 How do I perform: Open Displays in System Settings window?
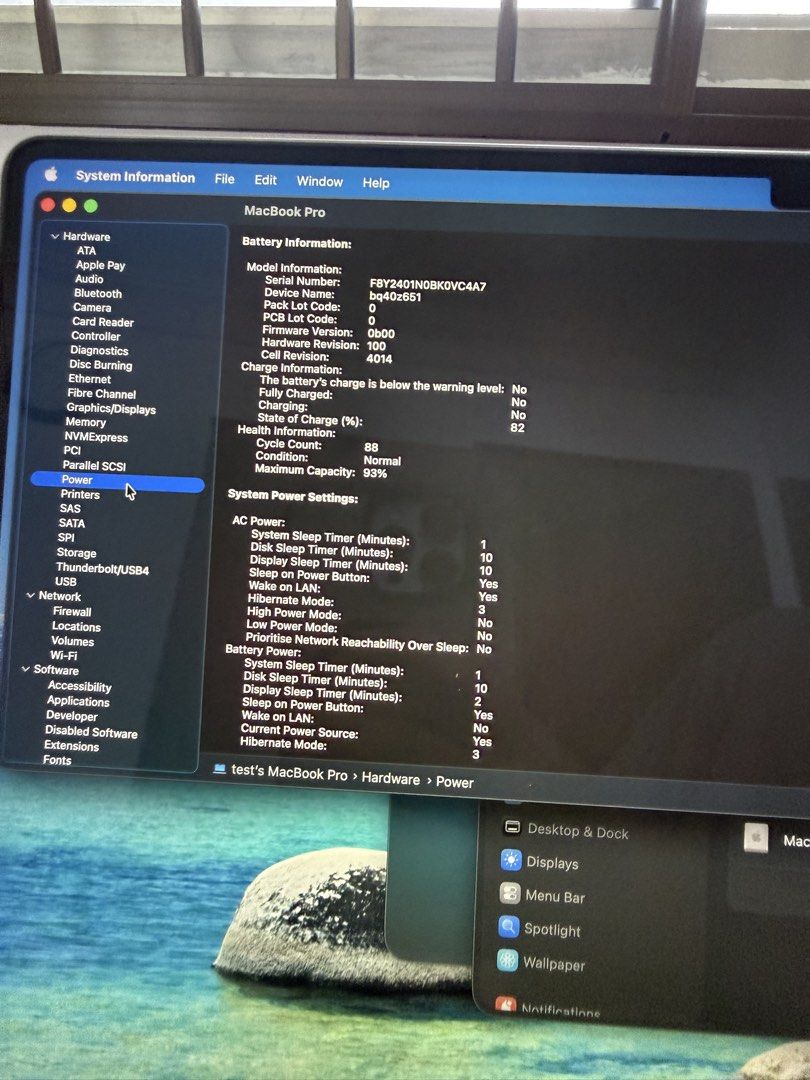click(539, 862)
